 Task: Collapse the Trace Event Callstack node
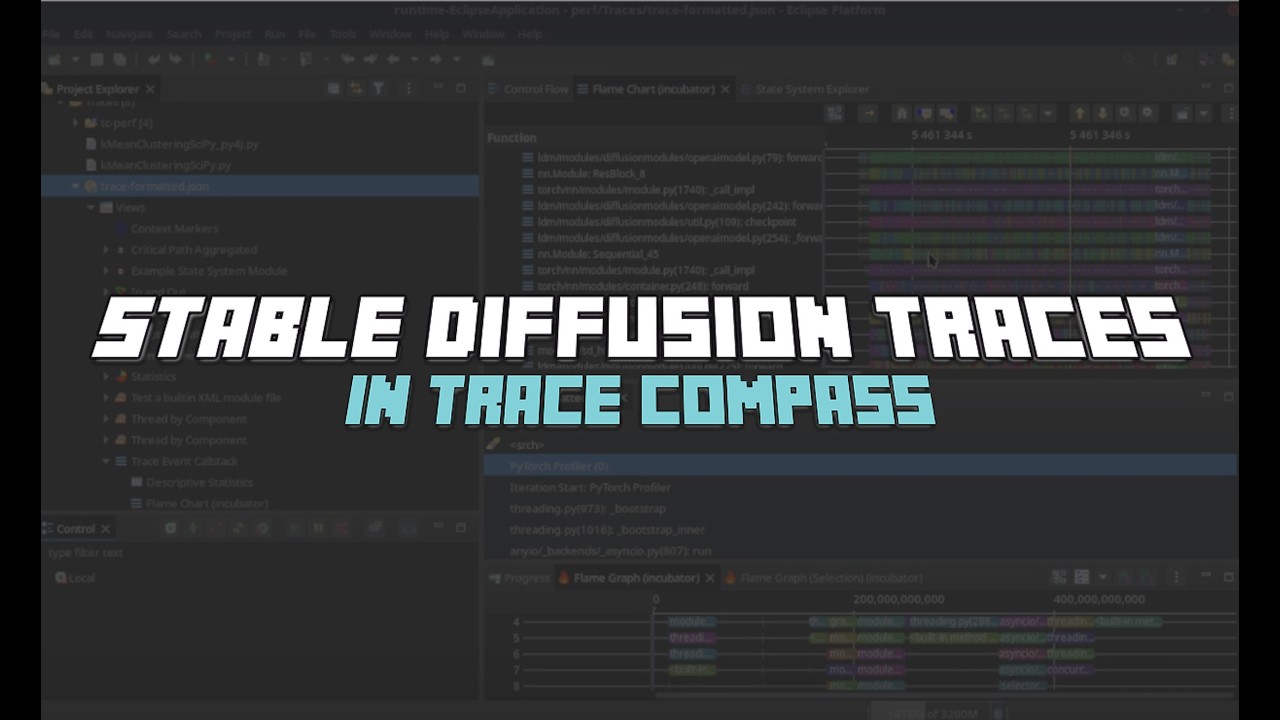106,461
